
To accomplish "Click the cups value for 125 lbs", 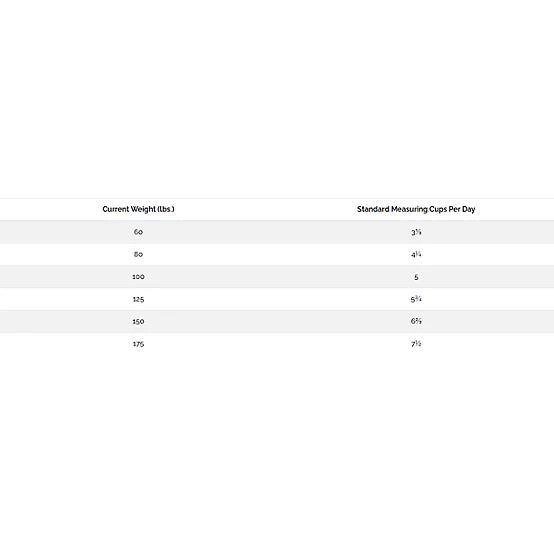I will click(x=416, y=299).
